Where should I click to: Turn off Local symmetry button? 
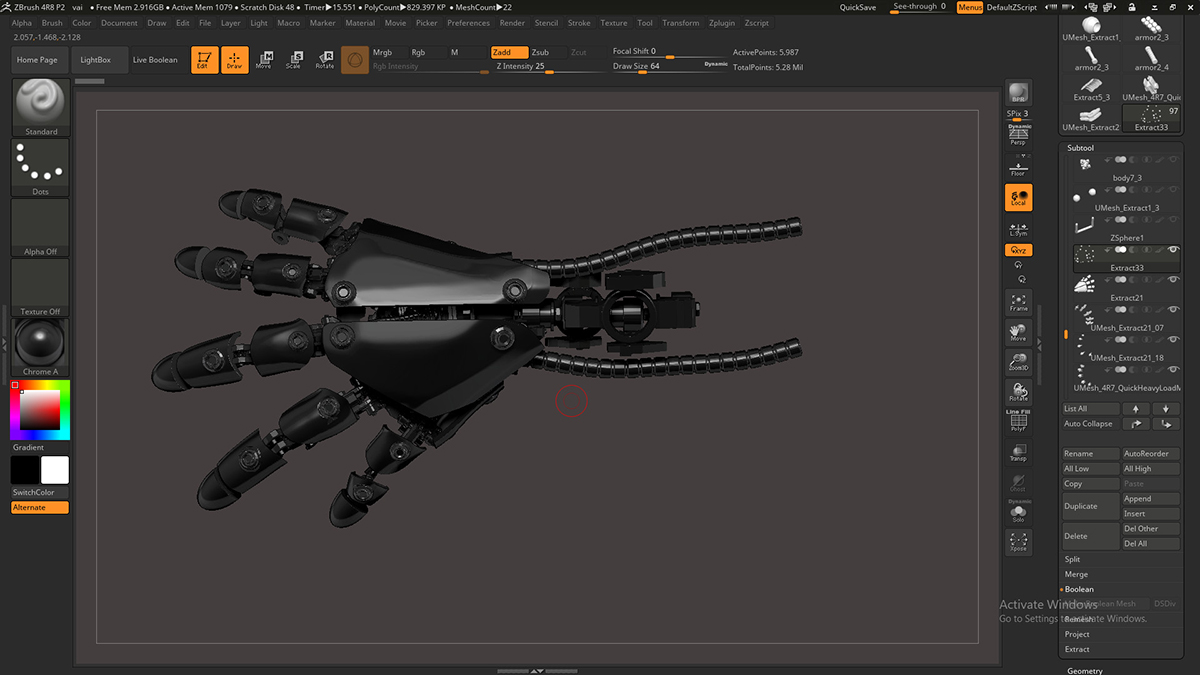[x=1018, y=198]
